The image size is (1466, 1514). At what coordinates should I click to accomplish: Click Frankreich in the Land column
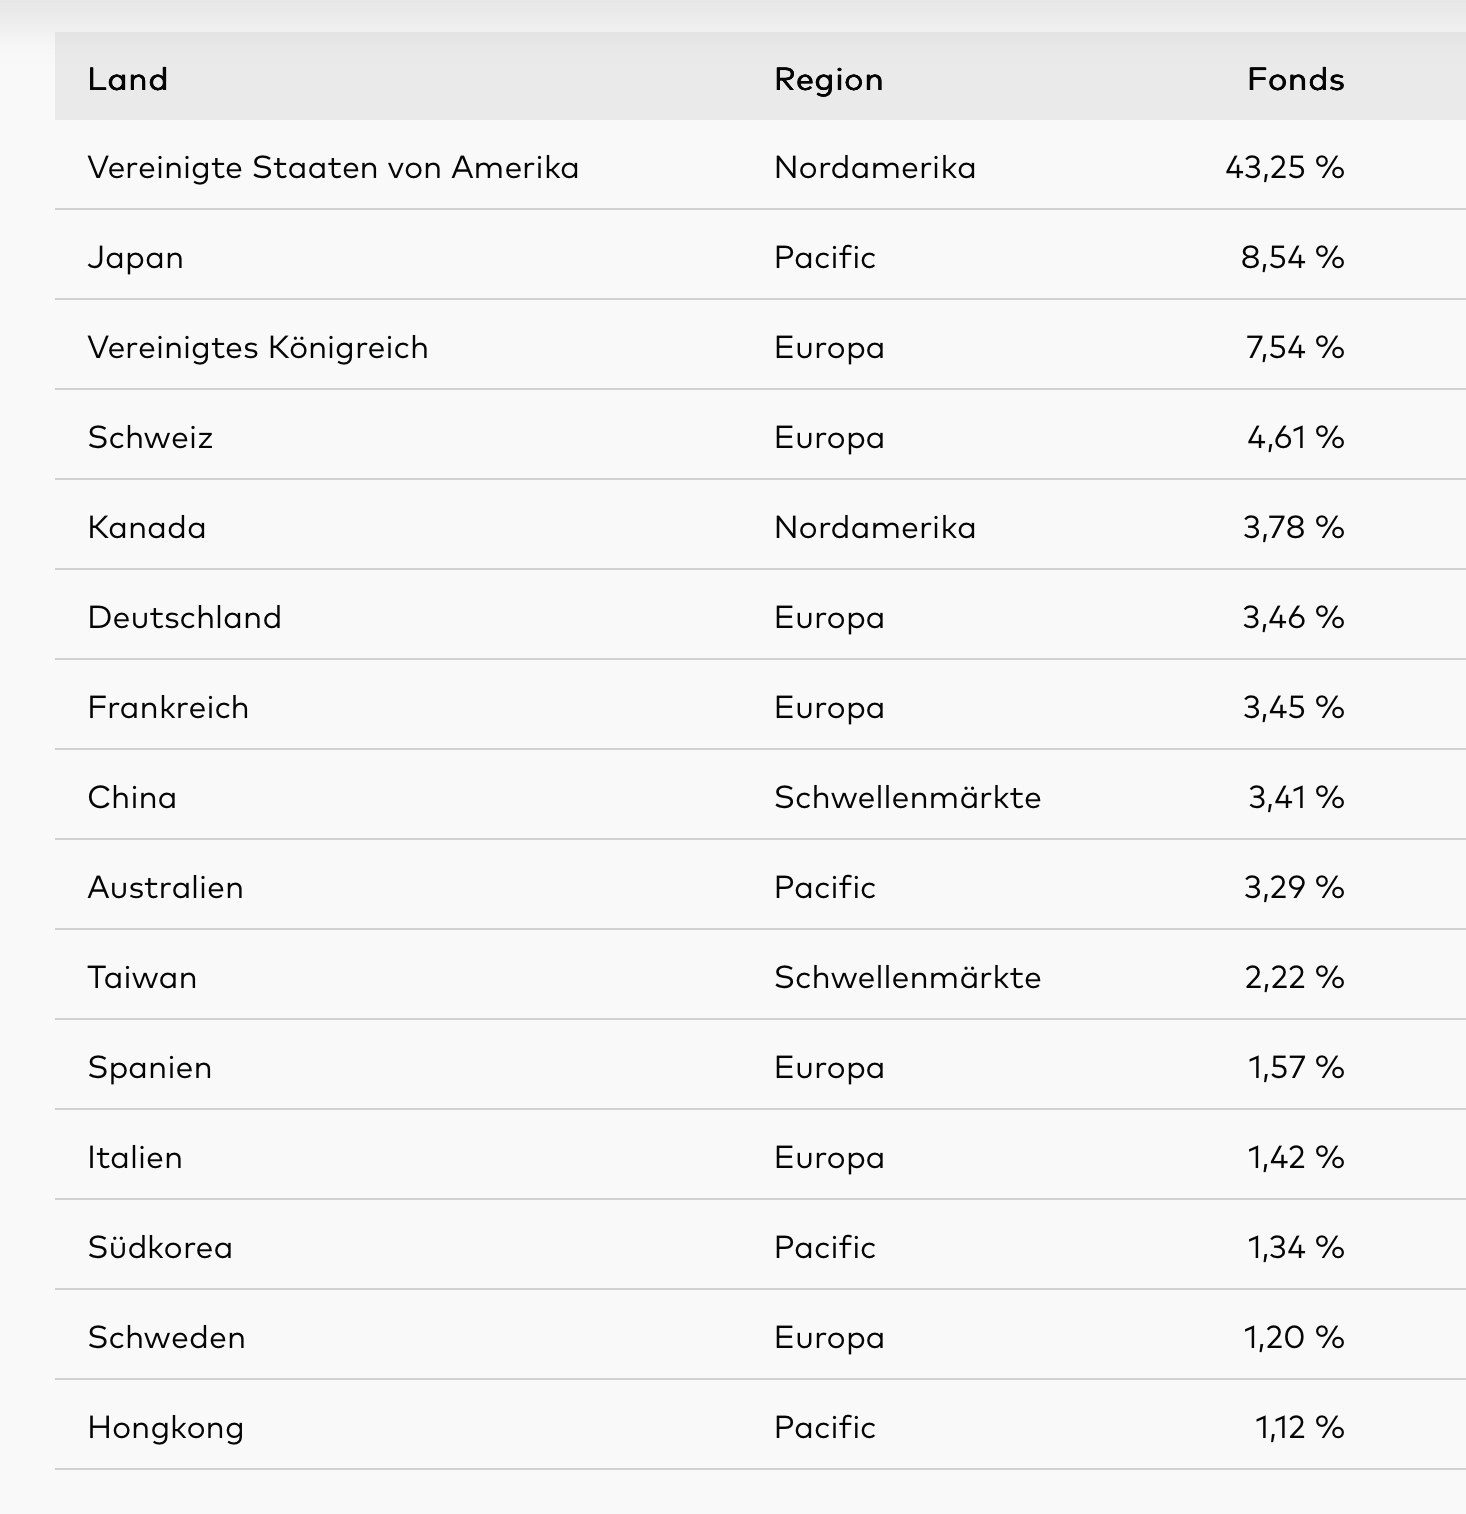click(168, 707)
